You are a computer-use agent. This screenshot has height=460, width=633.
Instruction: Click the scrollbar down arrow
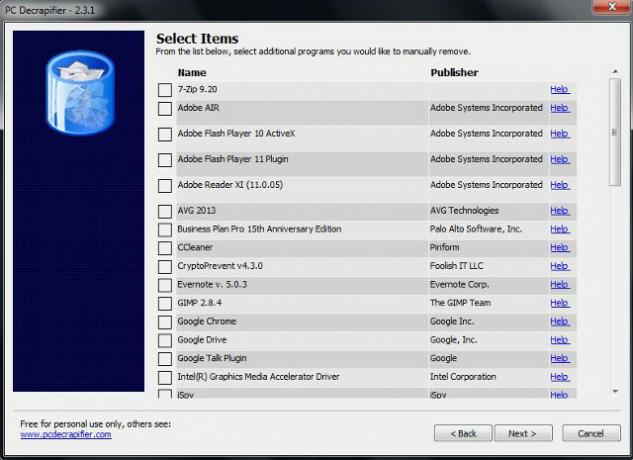[x=615, y=391]
